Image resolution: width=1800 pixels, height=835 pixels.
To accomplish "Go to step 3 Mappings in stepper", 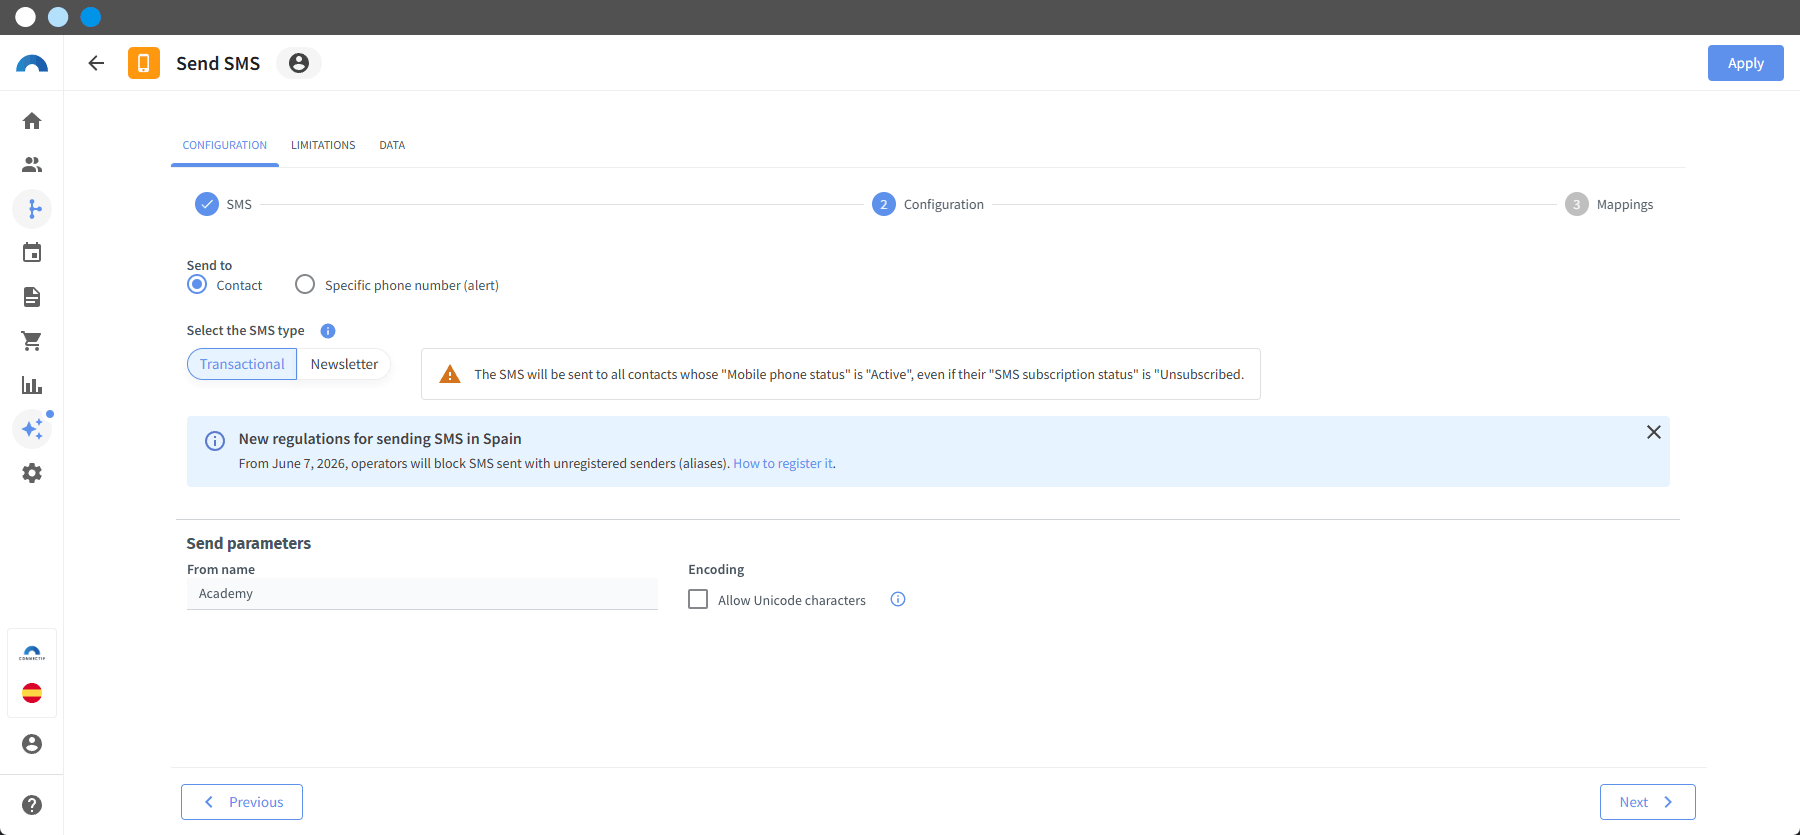I will (x=1609, y=204).
